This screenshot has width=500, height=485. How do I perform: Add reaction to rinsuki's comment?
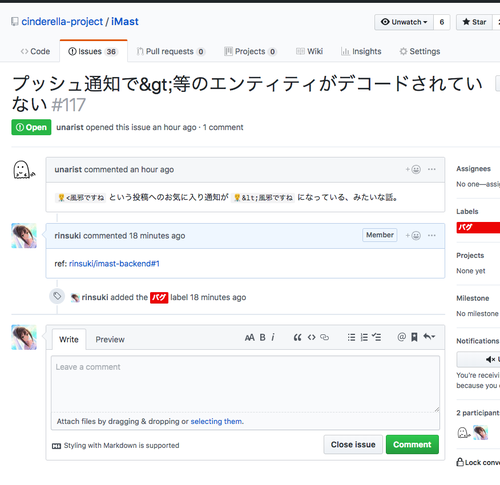[x=413, y=236]
